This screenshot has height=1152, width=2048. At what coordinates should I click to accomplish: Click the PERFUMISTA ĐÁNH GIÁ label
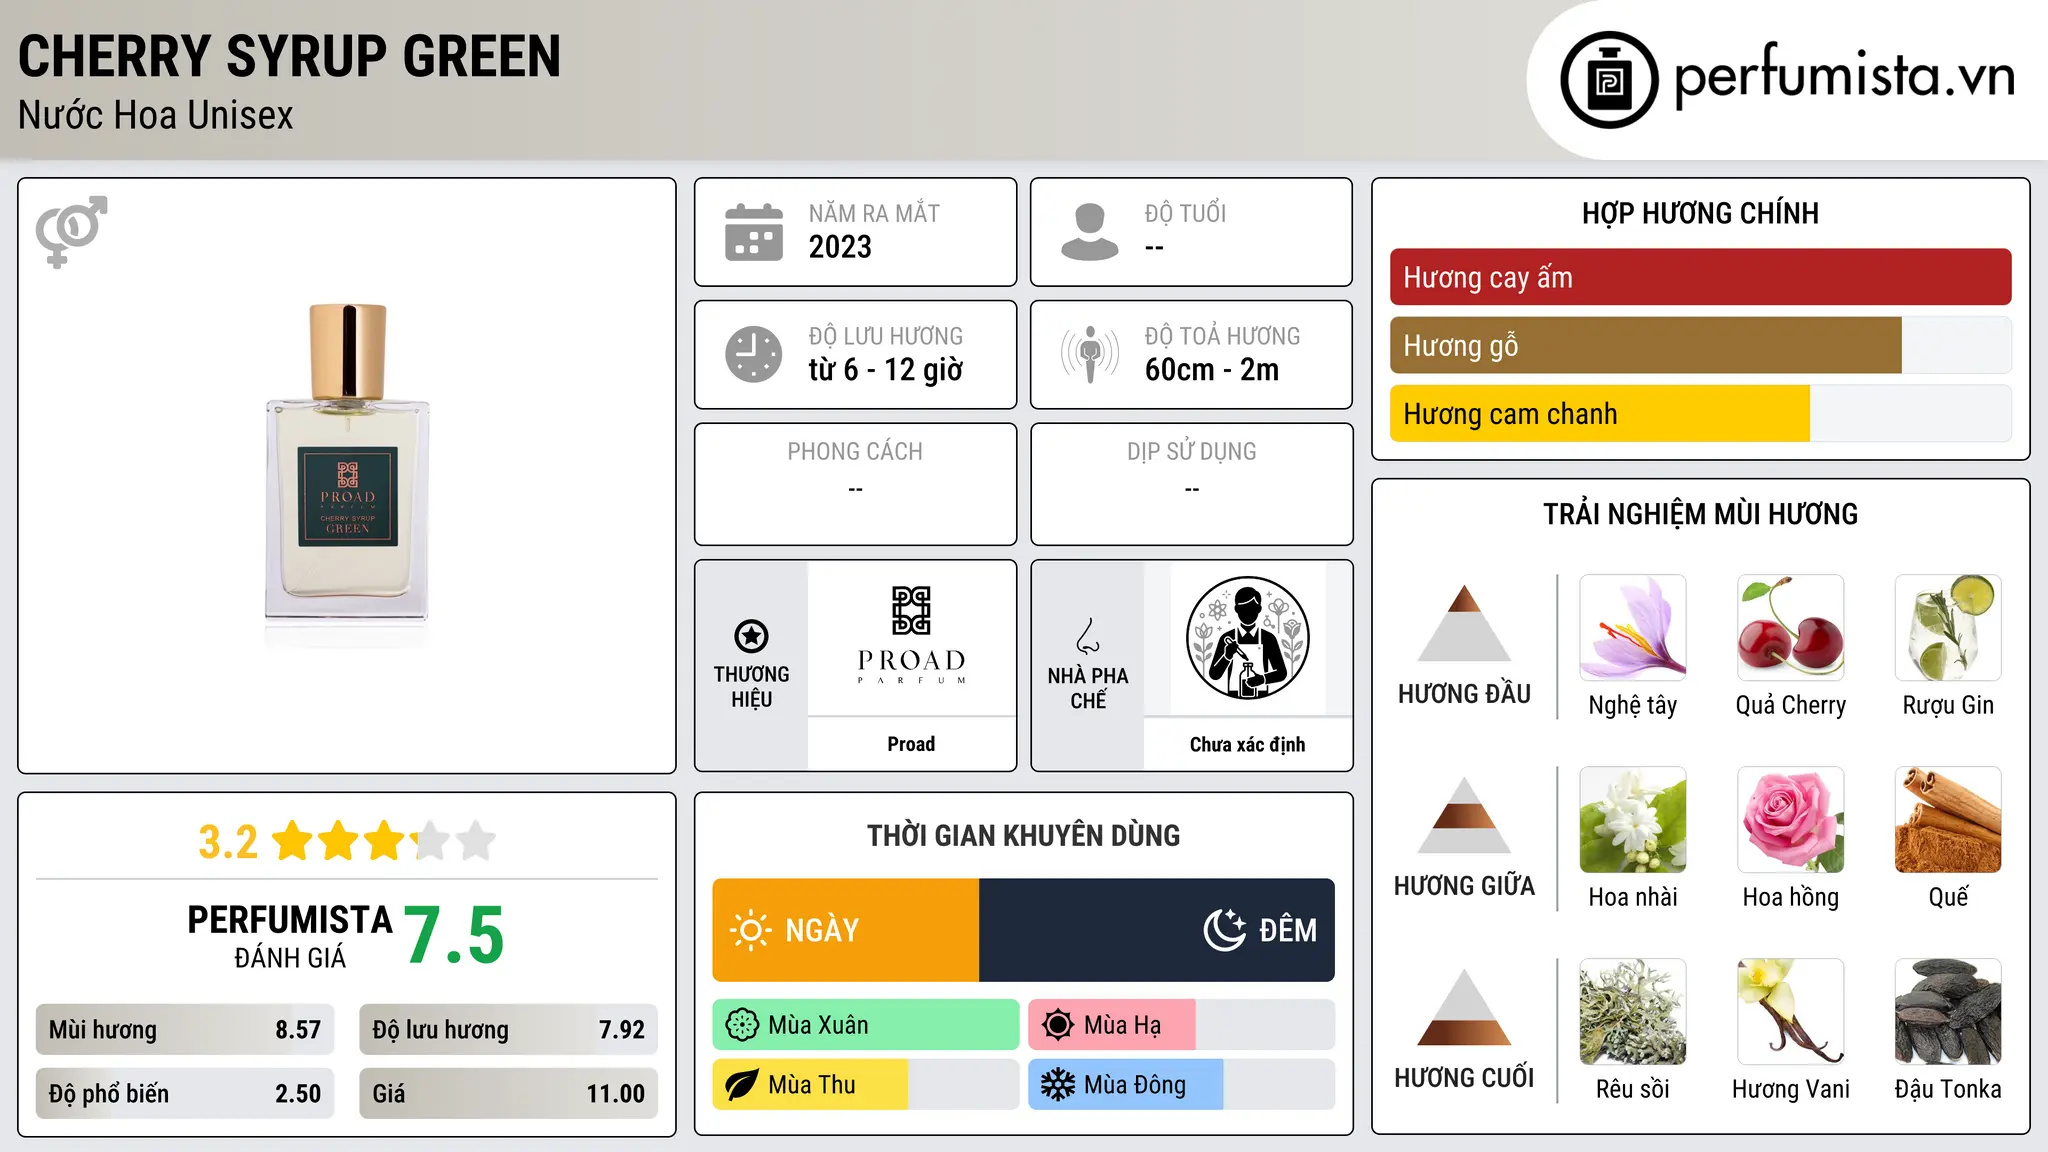[290, 936]
